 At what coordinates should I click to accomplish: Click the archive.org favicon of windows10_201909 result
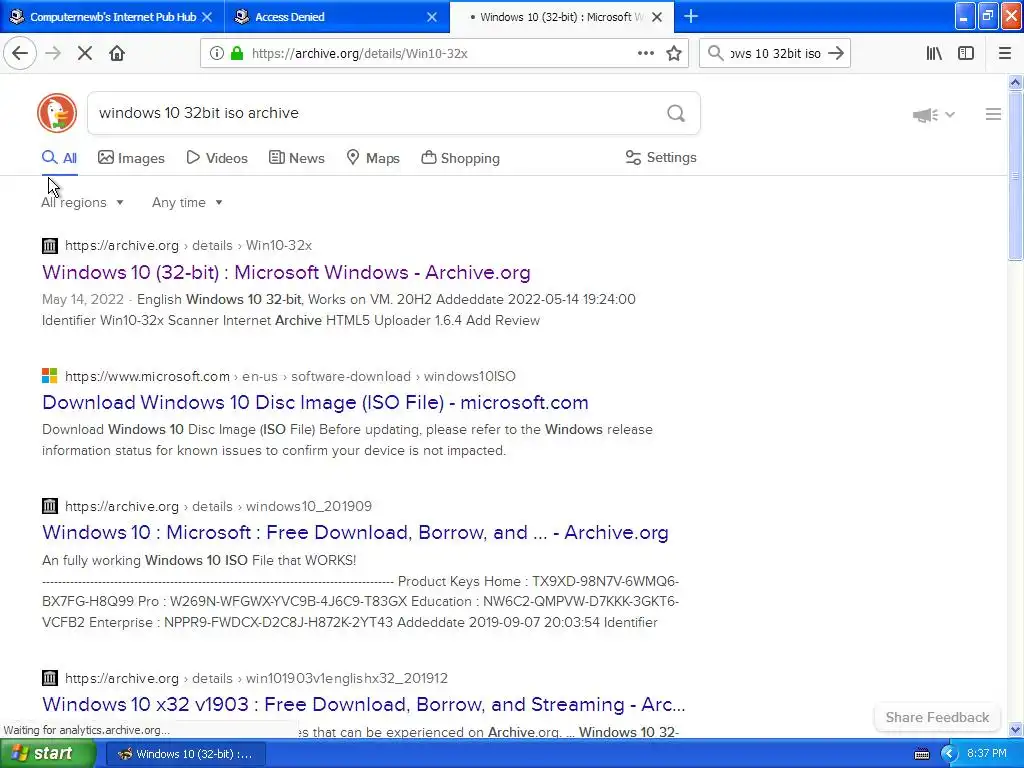click(50, 506)
